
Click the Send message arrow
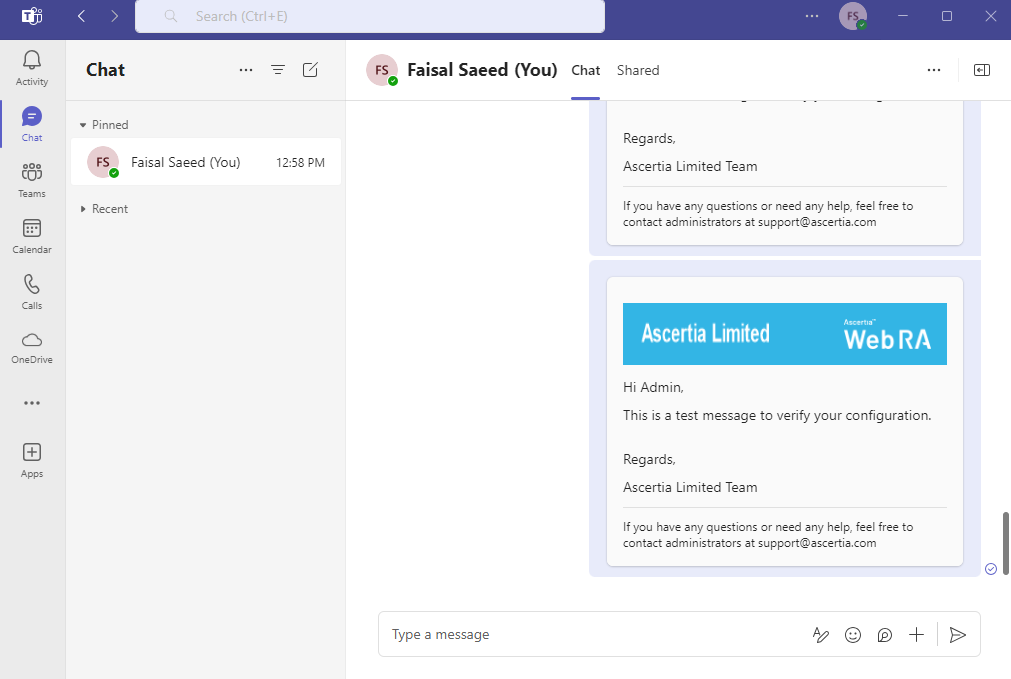(x=957, y=635)
